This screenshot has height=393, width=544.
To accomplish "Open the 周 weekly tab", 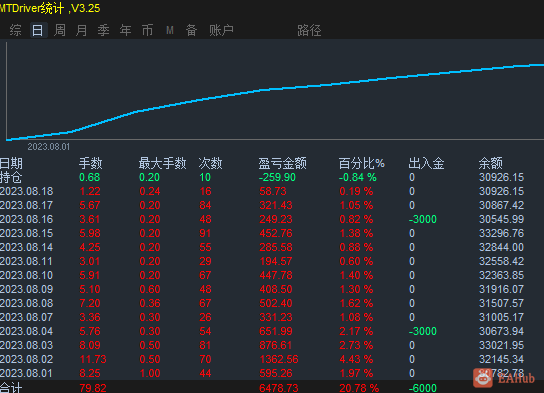I will click(x=60, y=31).
